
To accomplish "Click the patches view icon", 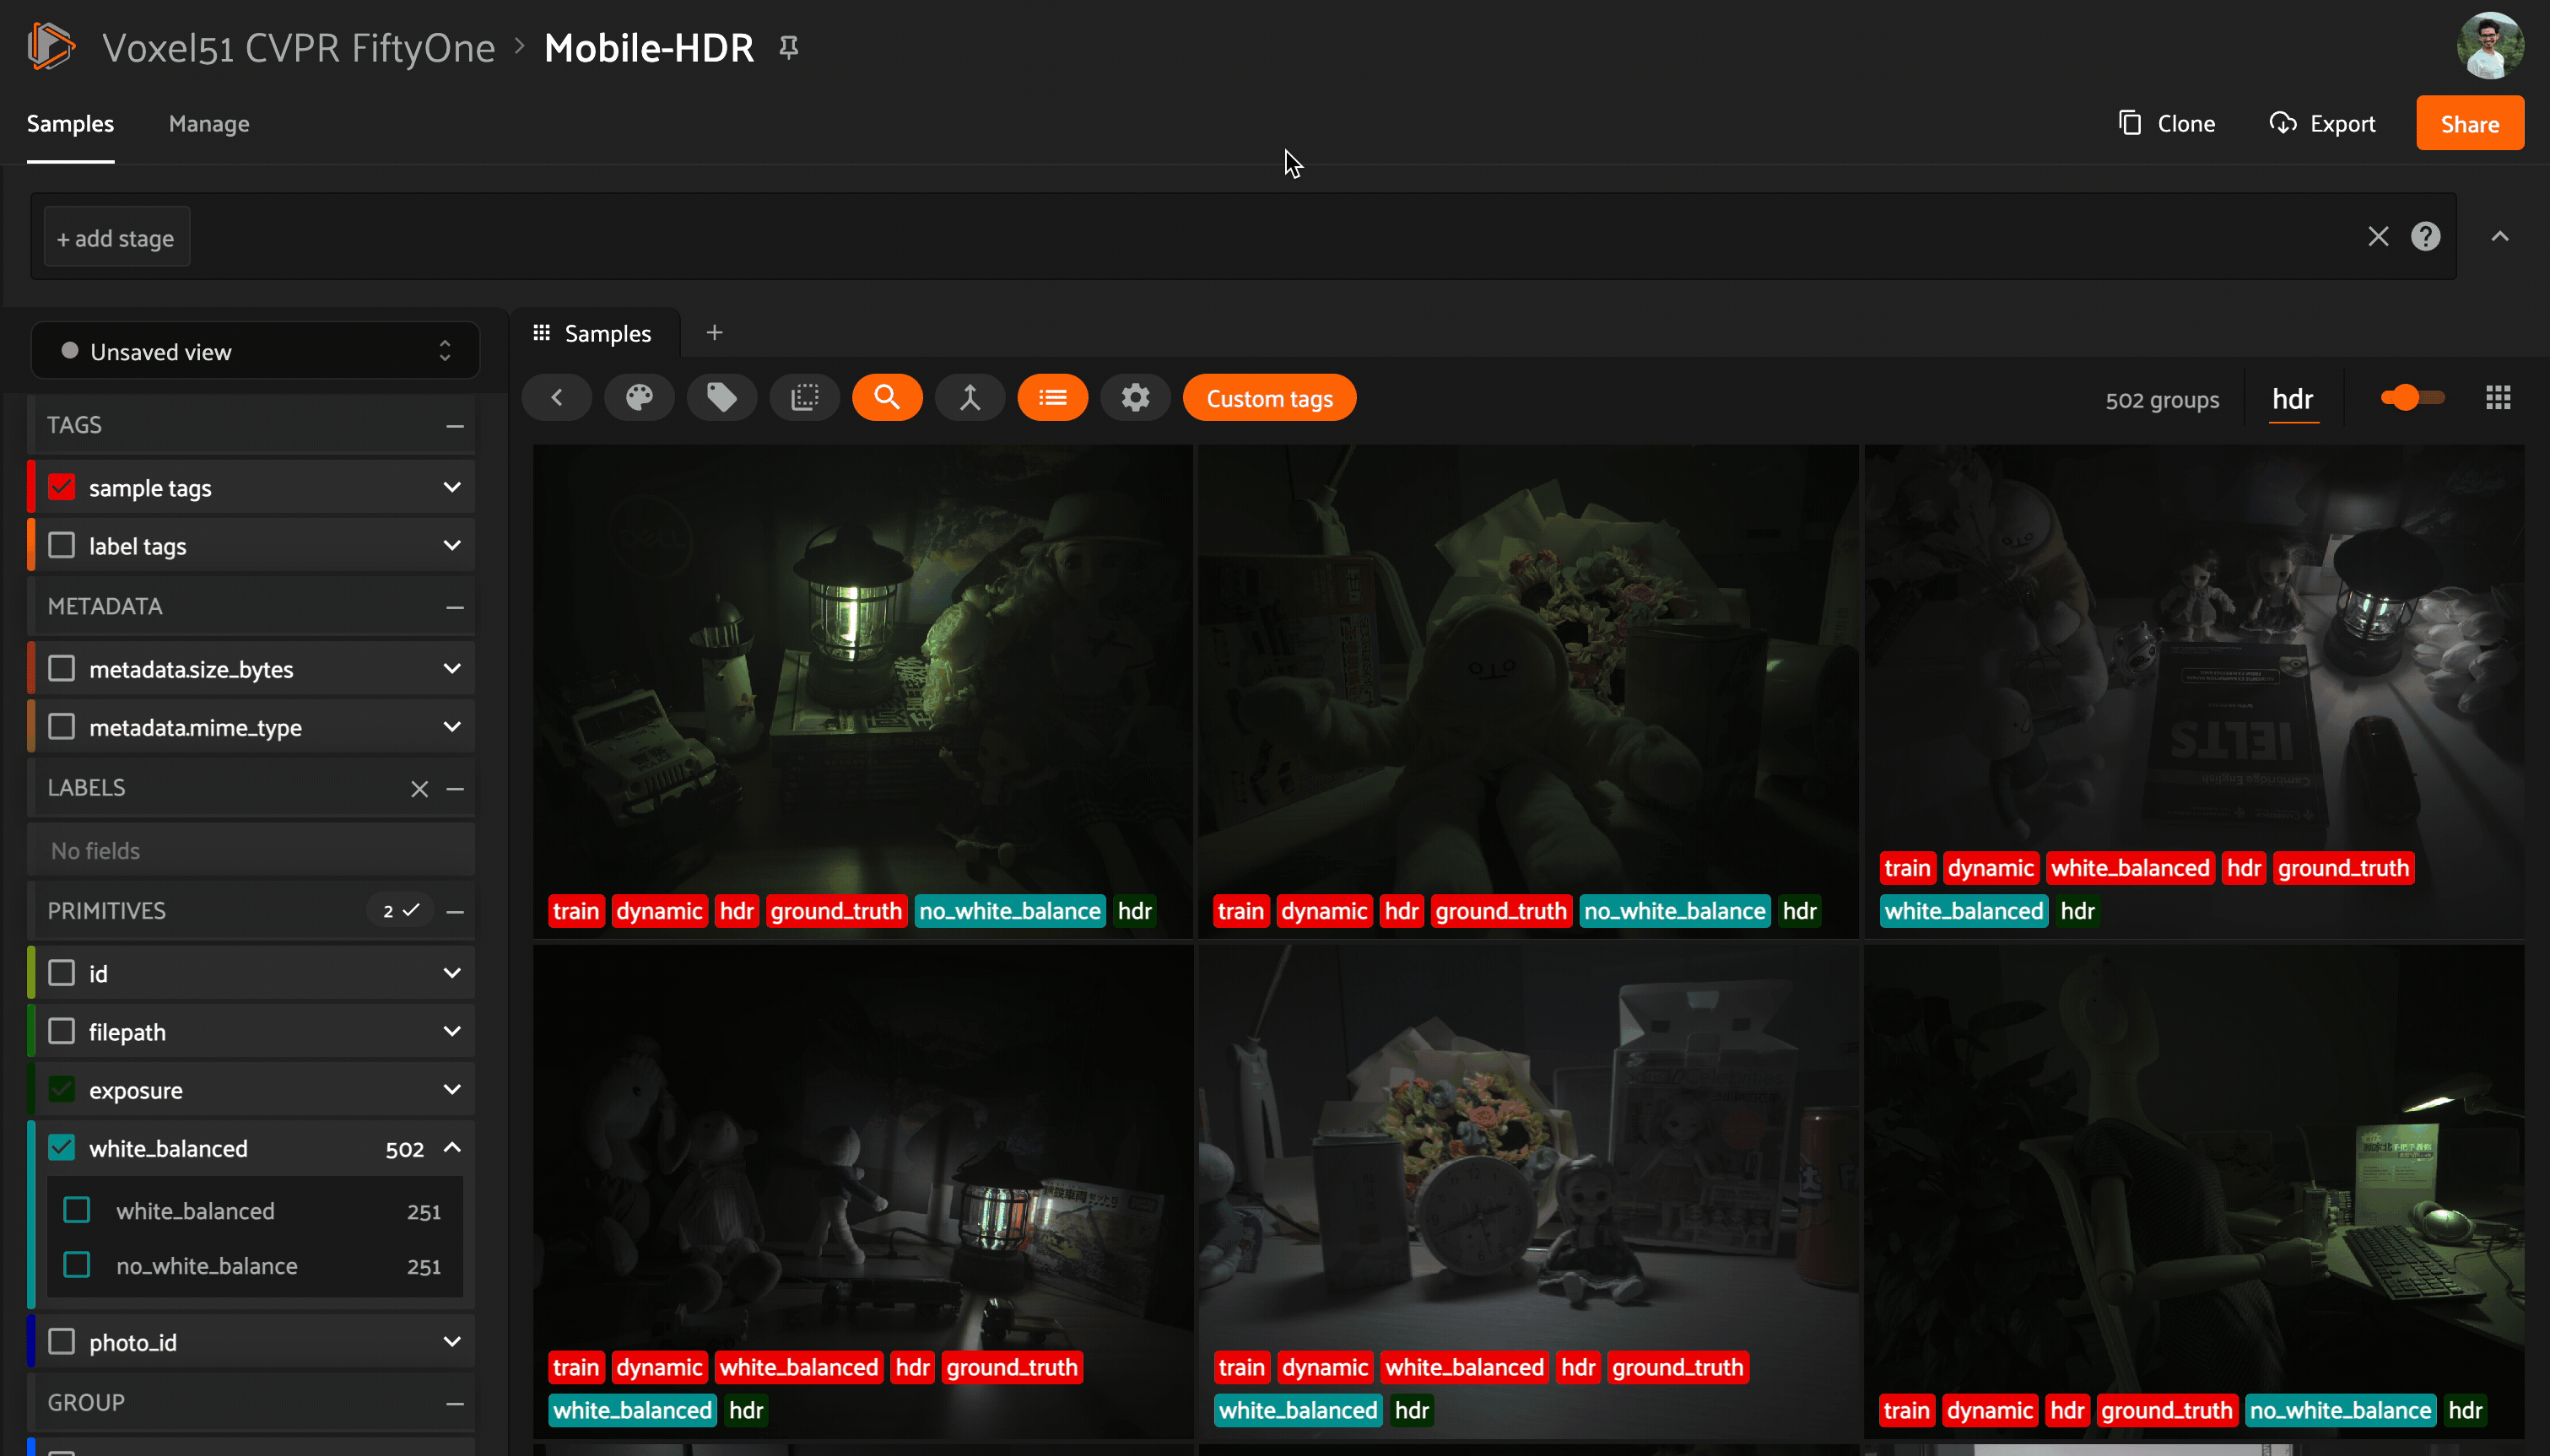I will [804, 398].
